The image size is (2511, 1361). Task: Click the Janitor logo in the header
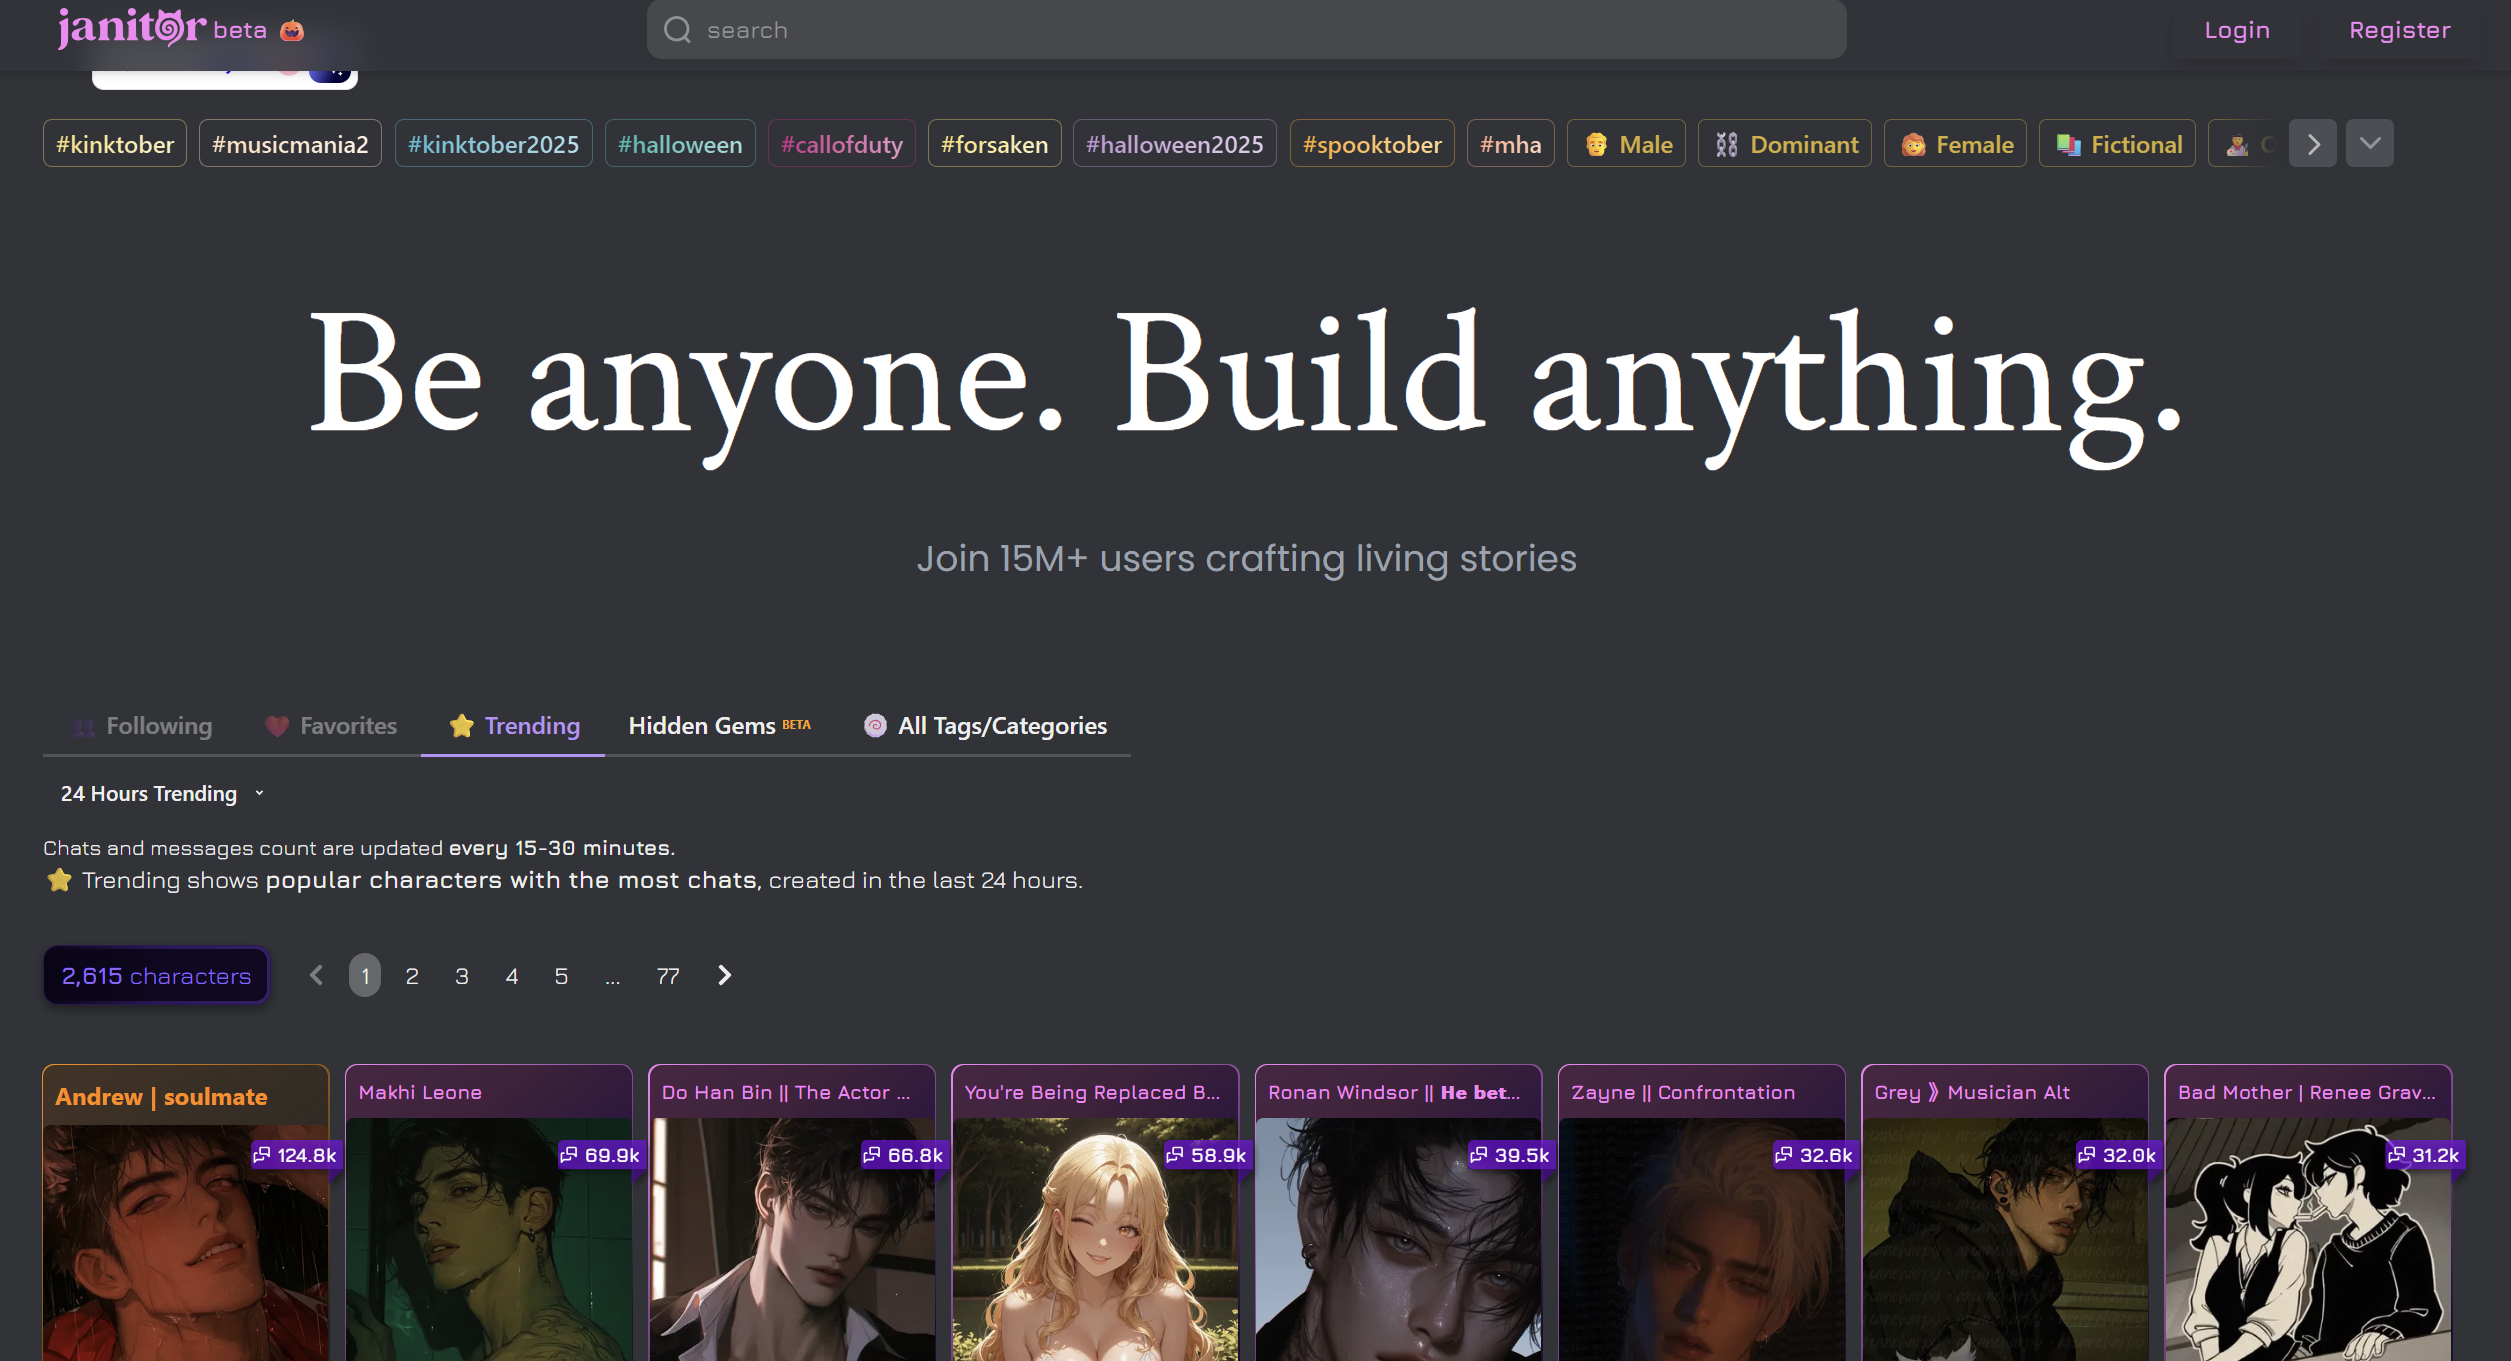tap(132, 28)
